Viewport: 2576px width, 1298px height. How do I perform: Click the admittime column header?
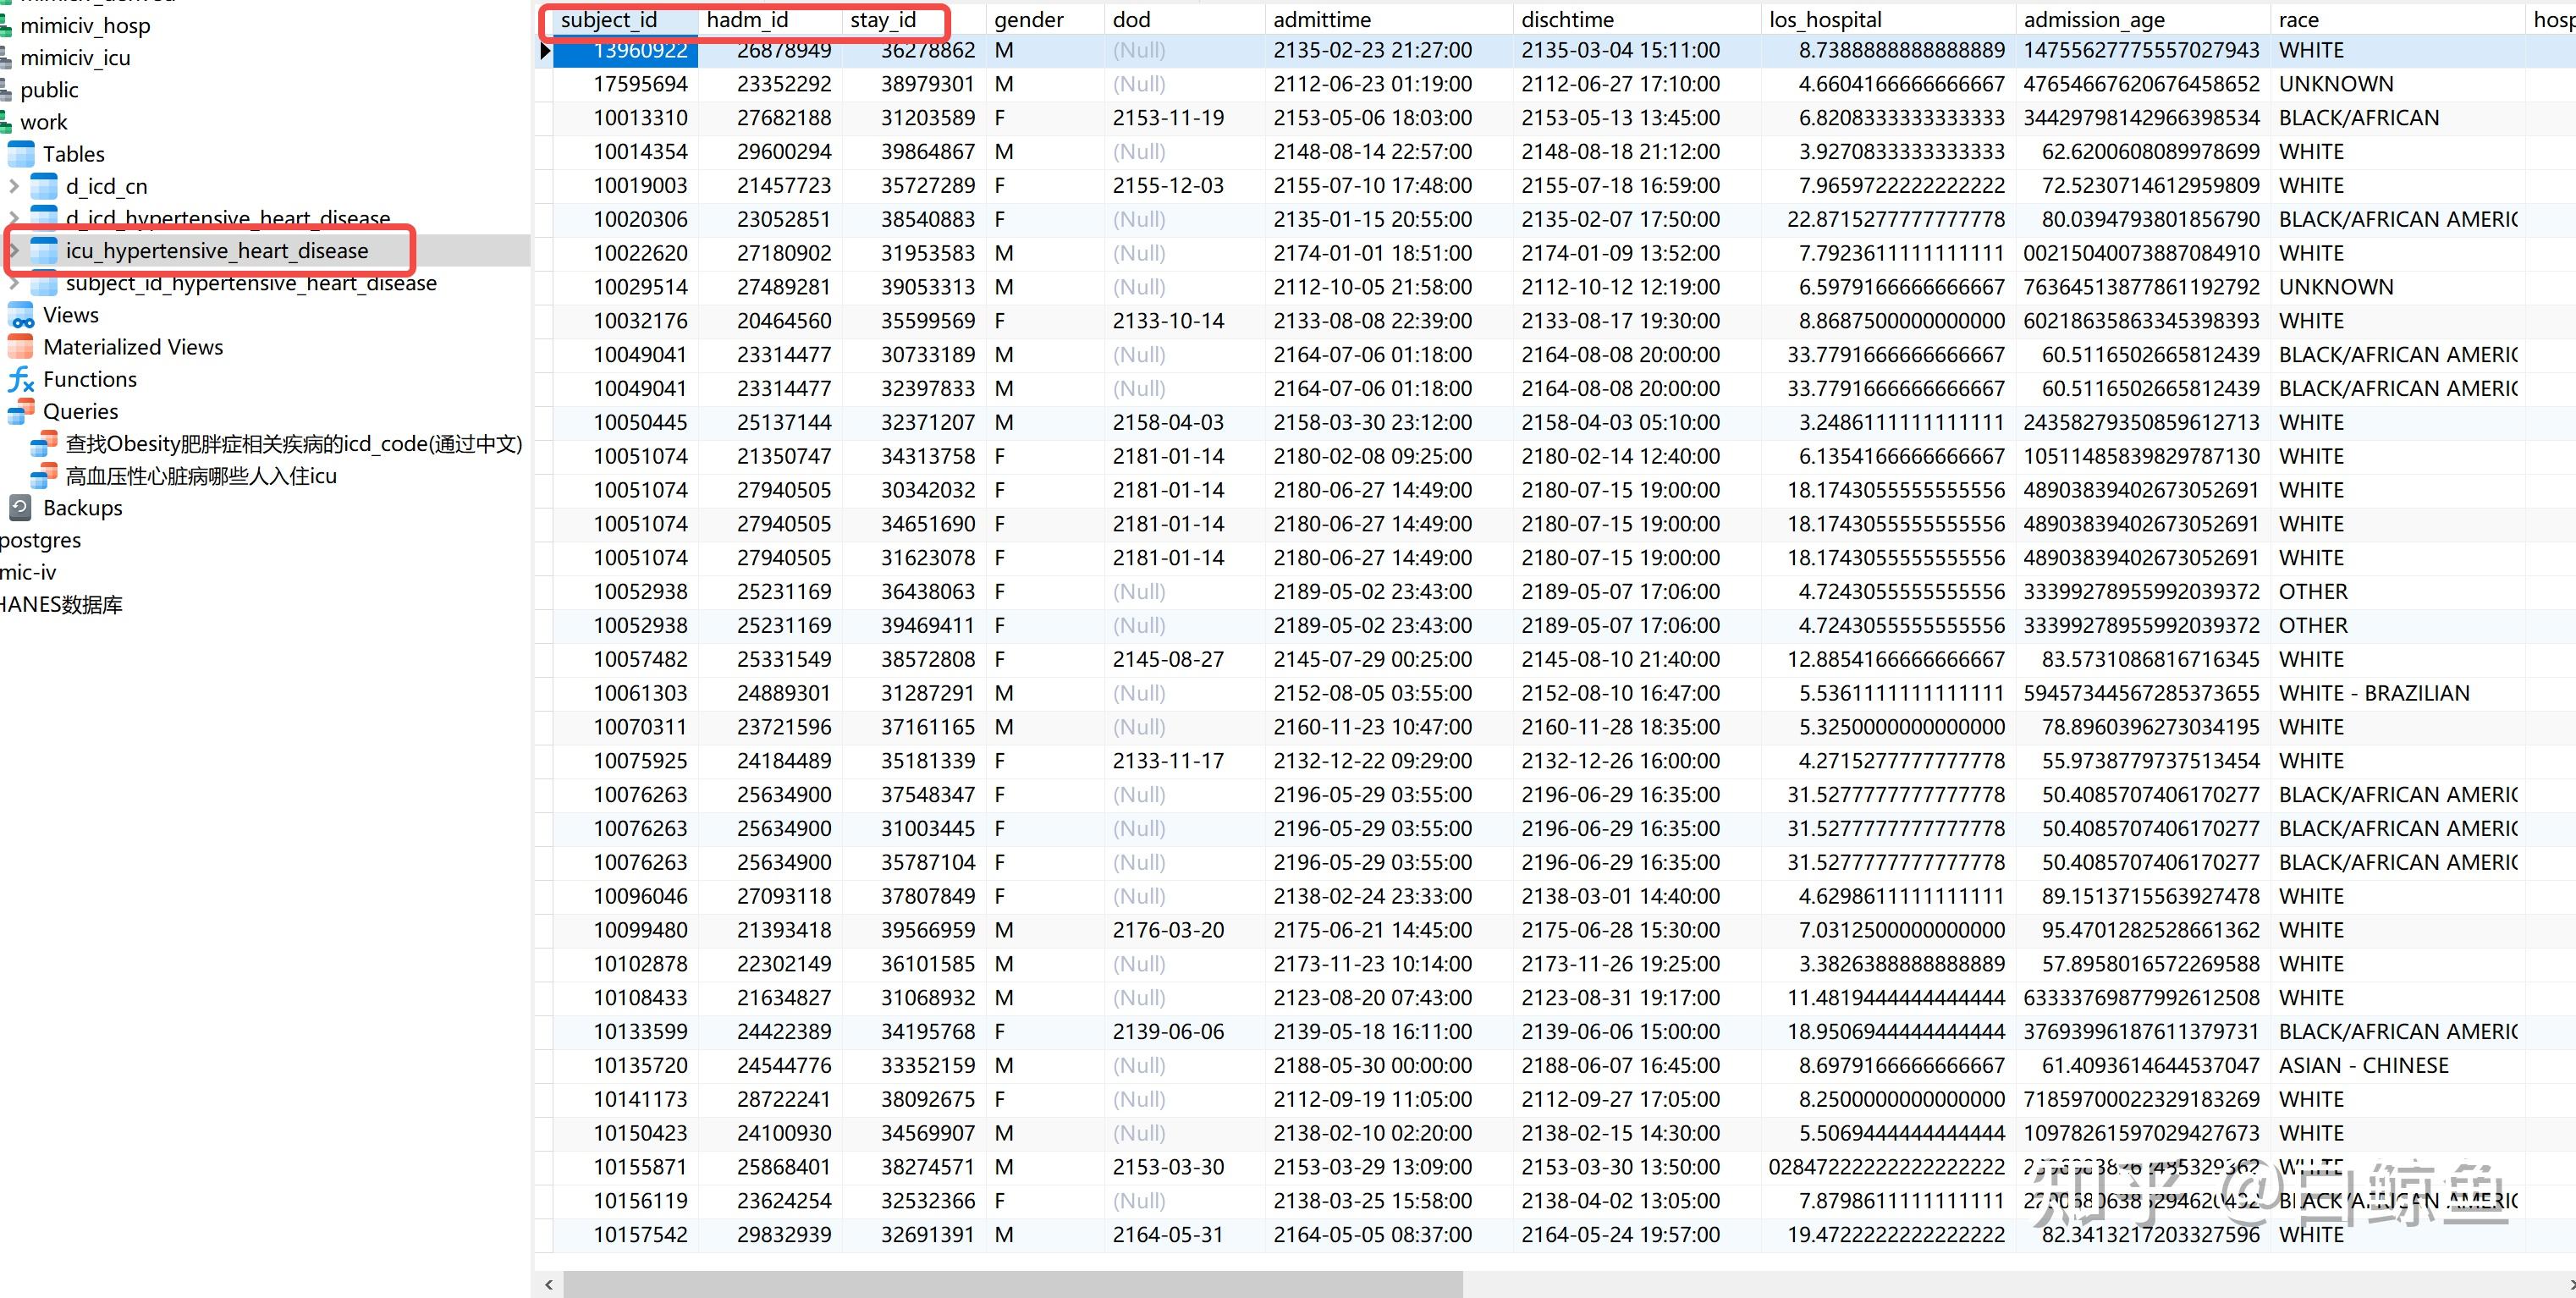[1321, 20]
